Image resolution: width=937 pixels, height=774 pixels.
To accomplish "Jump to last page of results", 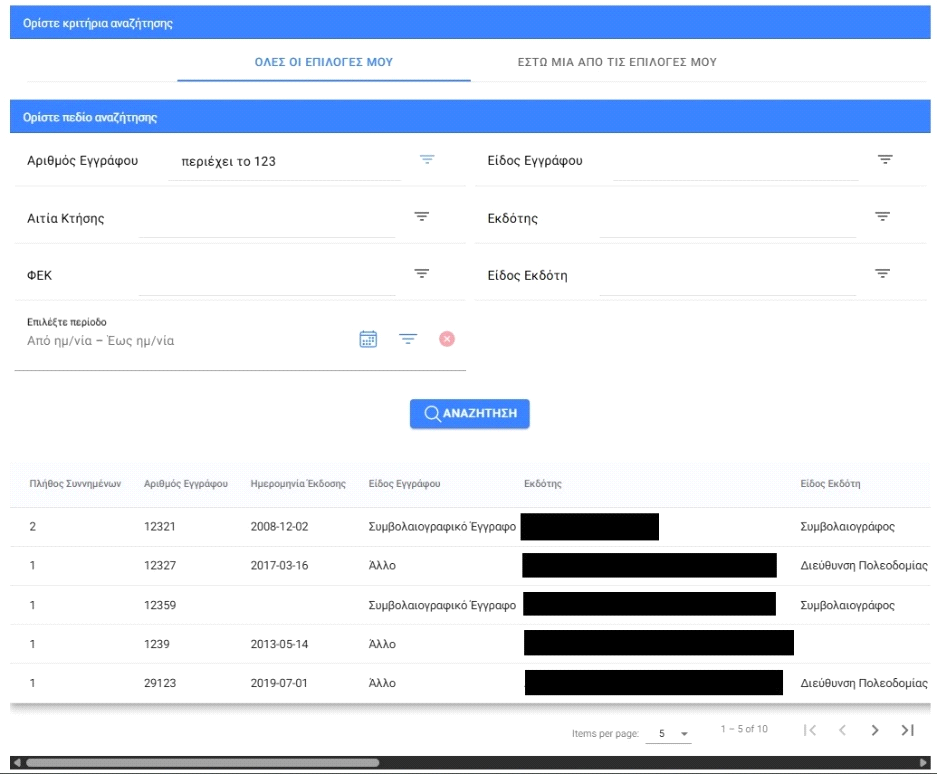I will [908, 730].
